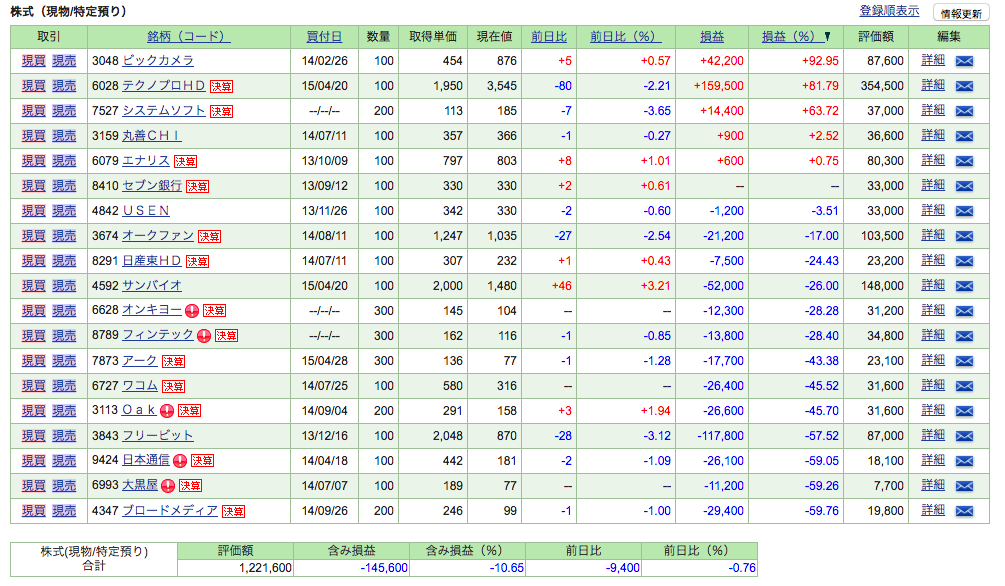Select the +159,500 profit value
Screen dimensions: 1005x586
click(718, 86)
